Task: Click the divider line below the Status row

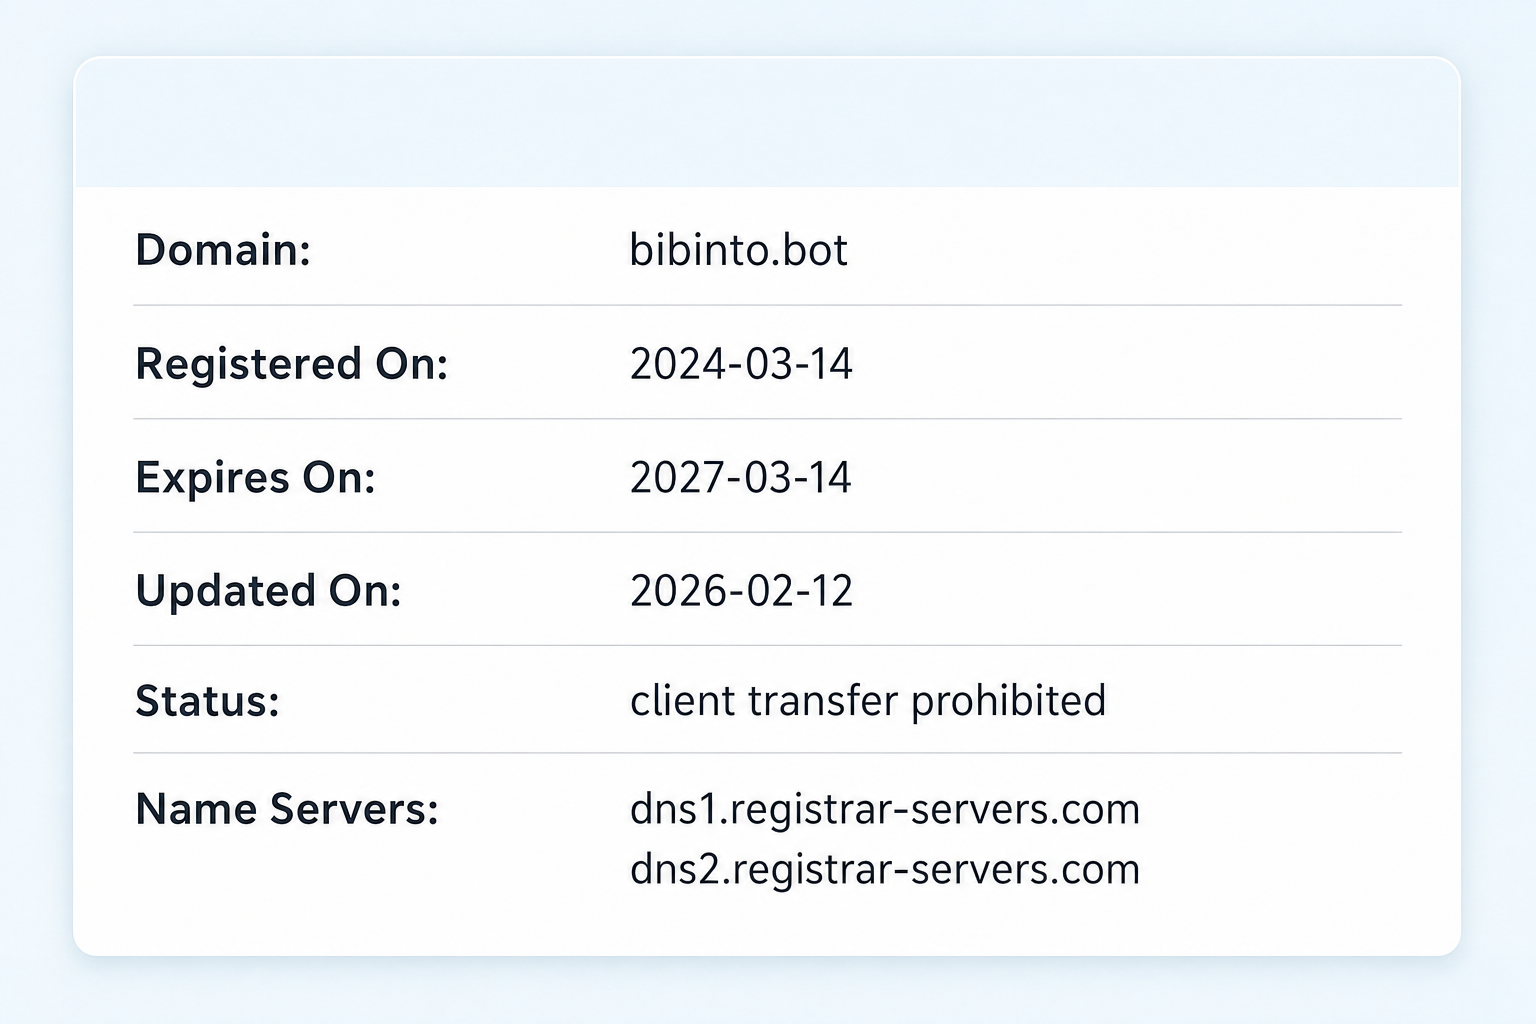Action: click(767, 752)
